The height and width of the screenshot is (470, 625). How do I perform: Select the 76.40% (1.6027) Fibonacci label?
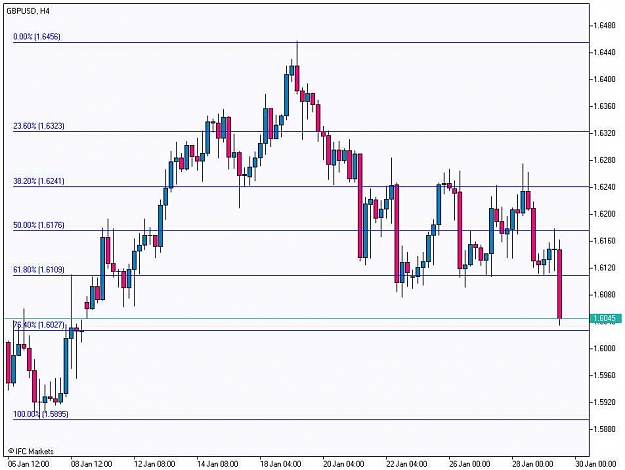click(x=39, y=325)
